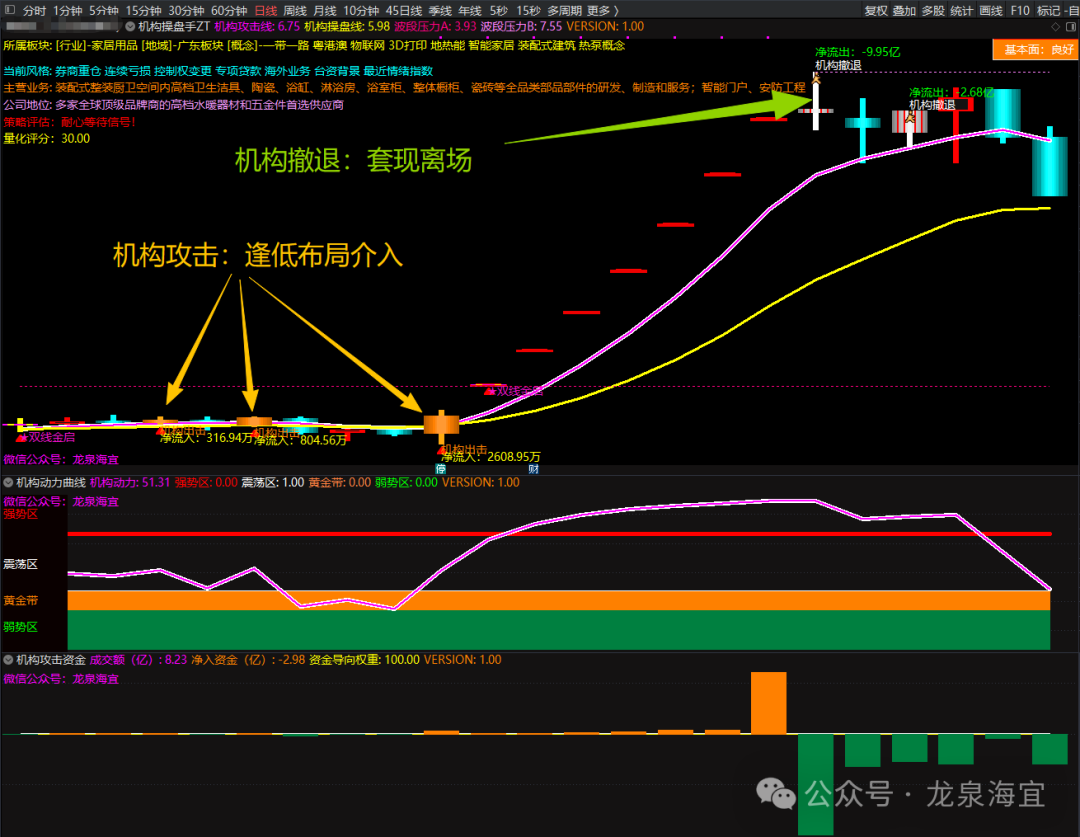
Task: Click the 停 marker icon below the chart
Action: coord(441,469)
